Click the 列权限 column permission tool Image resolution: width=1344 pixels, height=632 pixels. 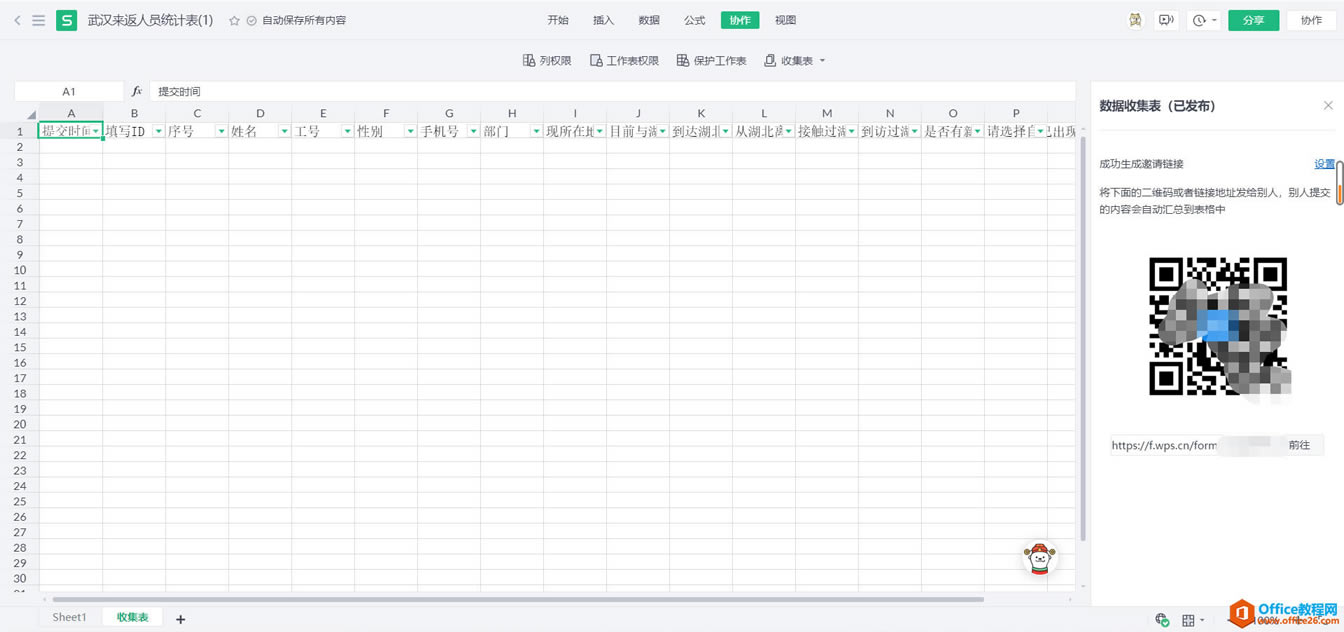coord(547,61)
